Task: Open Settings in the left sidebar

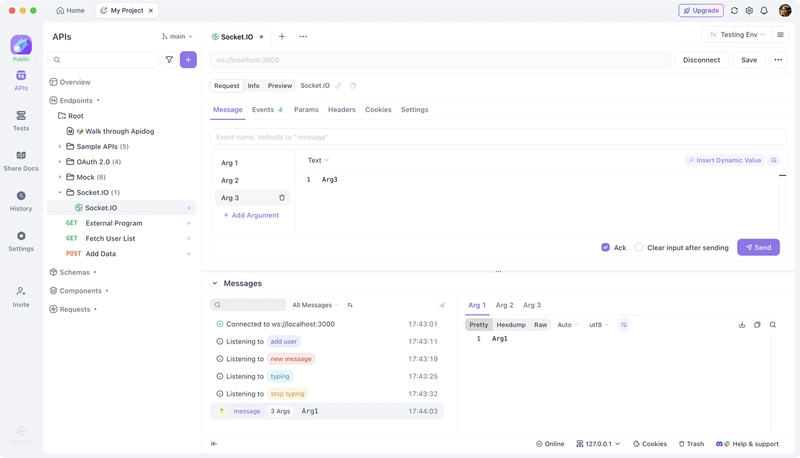Action: coord(21,242)
